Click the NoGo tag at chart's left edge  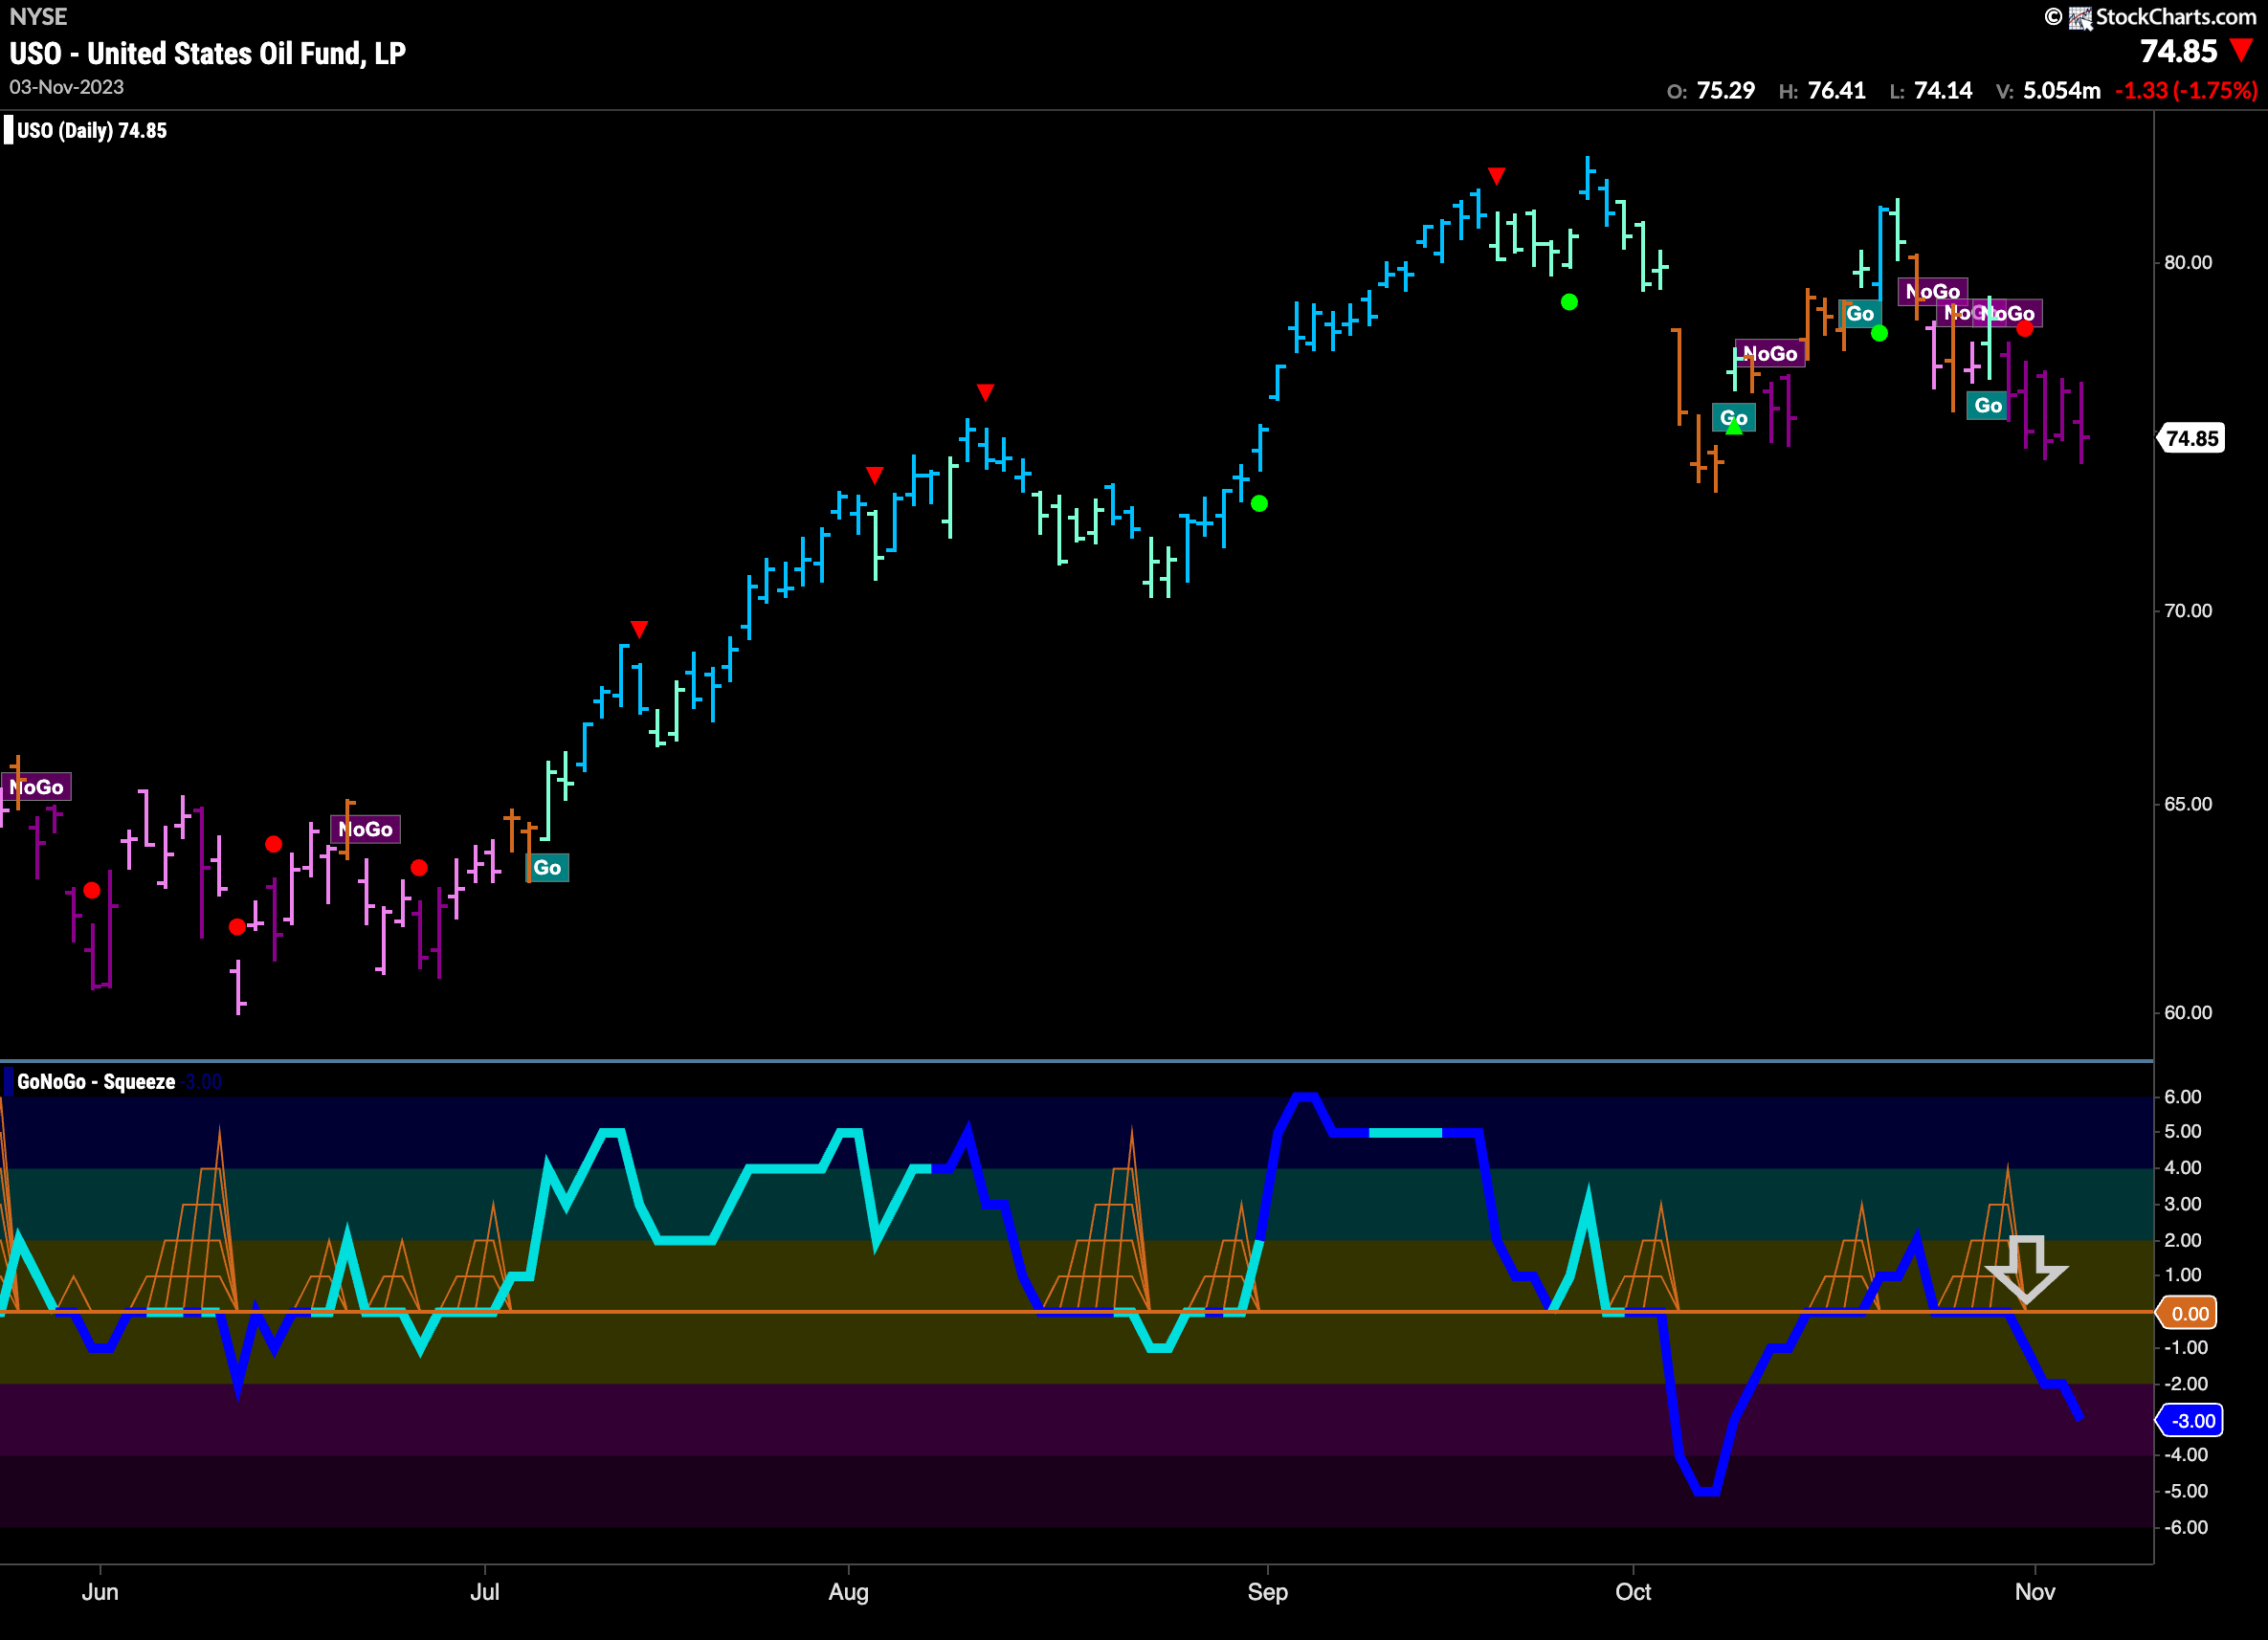[x=37, y=788]
